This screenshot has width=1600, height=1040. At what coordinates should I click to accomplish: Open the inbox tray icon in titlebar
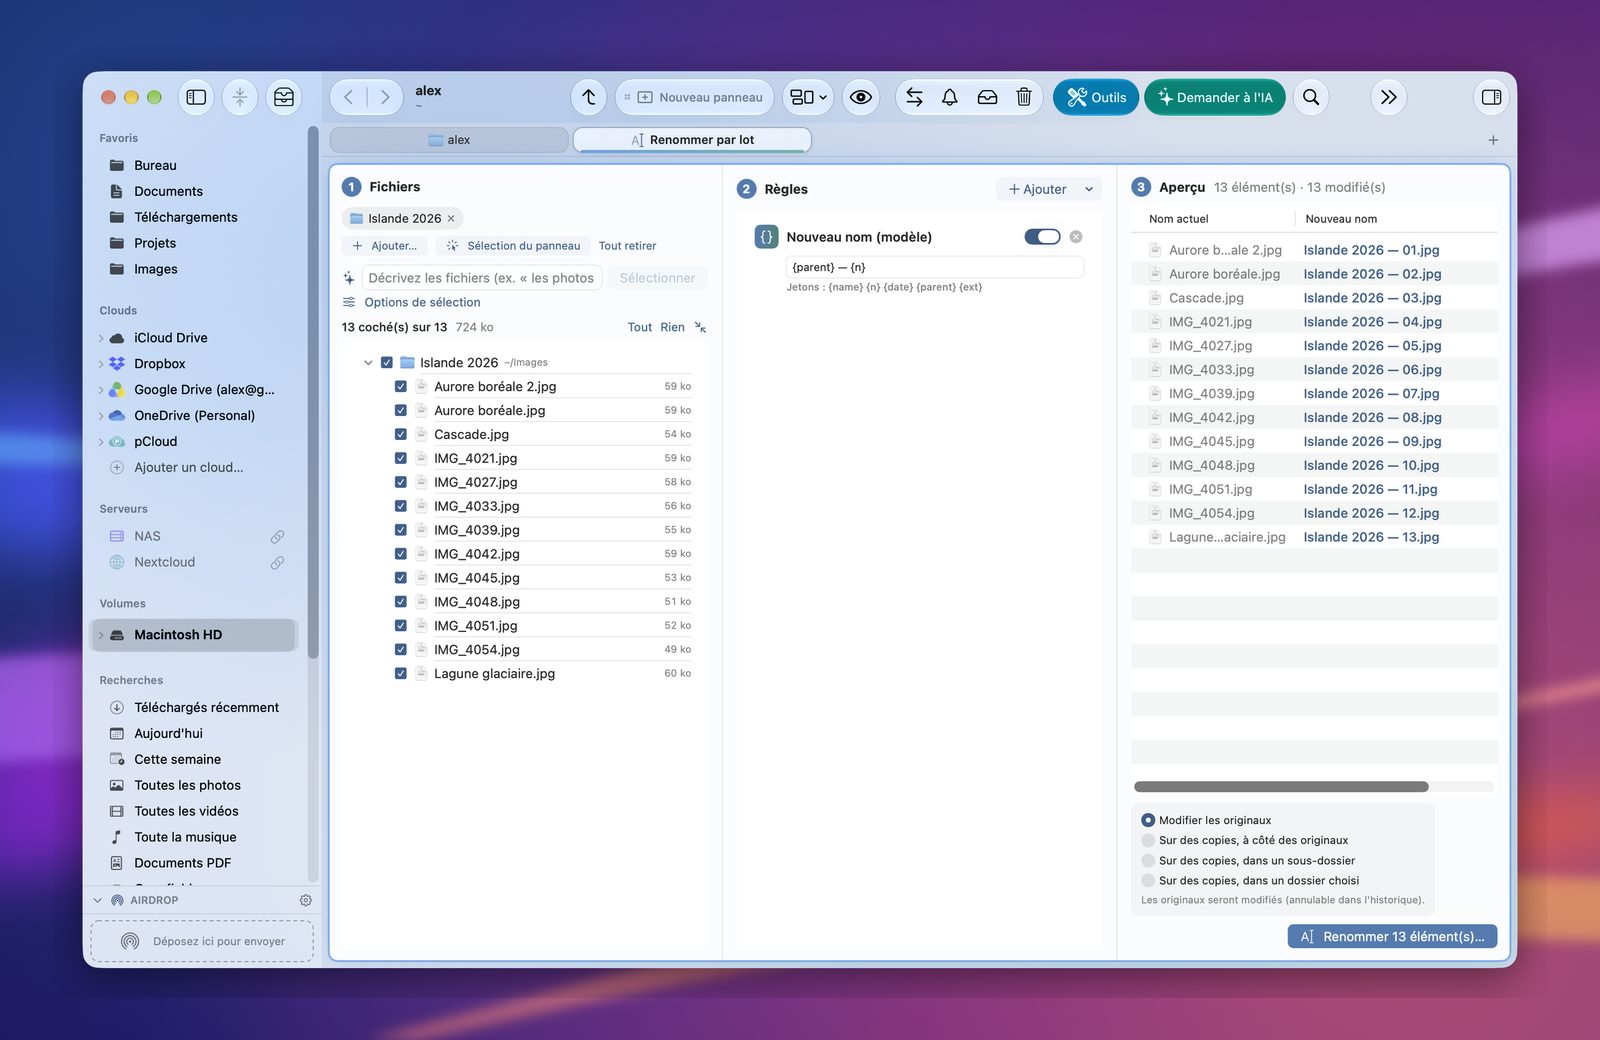tap(284, 97)
